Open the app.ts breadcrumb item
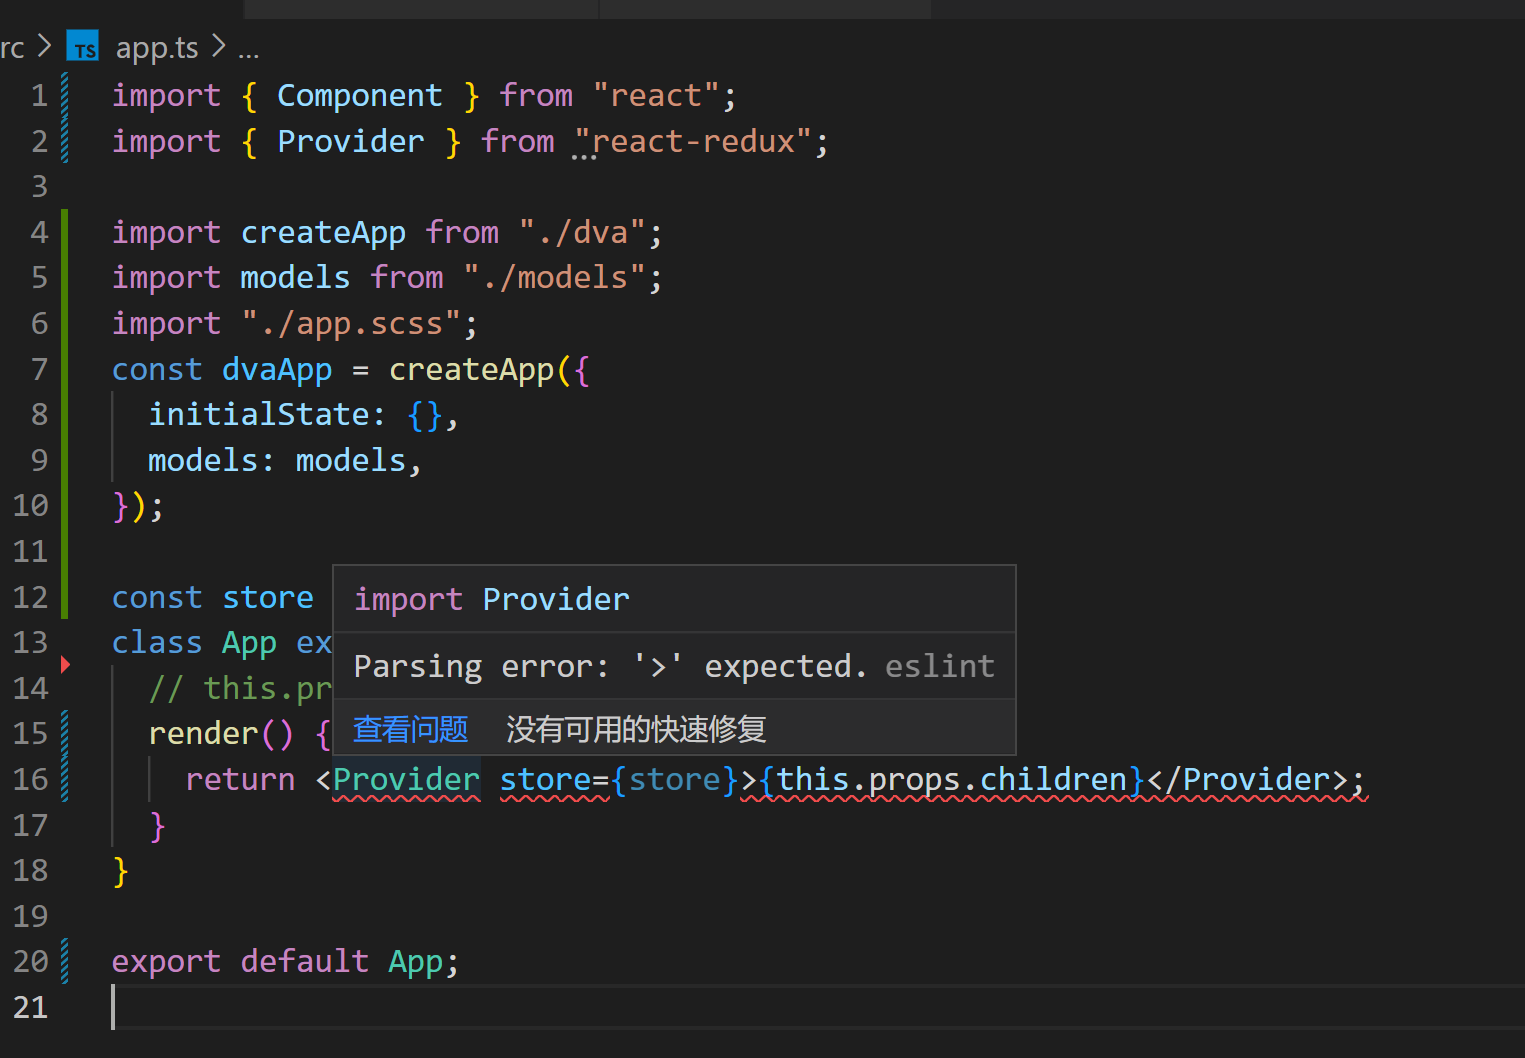Image resolution: width=1525 pixels, height=1058 pixels. [157, 47]
